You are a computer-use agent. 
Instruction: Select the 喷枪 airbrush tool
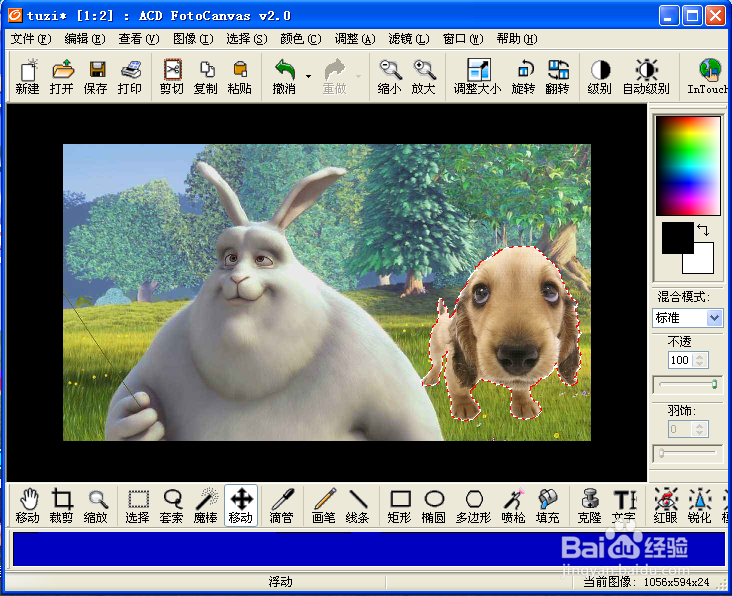coord(514,506)
